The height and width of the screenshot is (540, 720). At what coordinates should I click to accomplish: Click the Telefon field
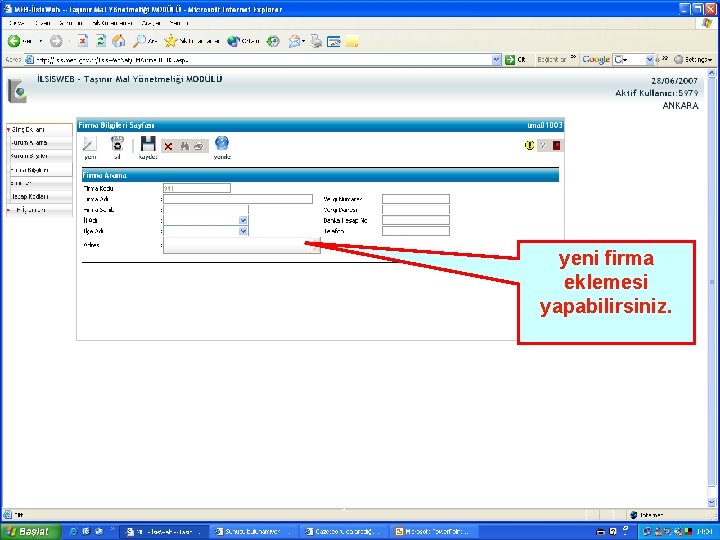416,231
